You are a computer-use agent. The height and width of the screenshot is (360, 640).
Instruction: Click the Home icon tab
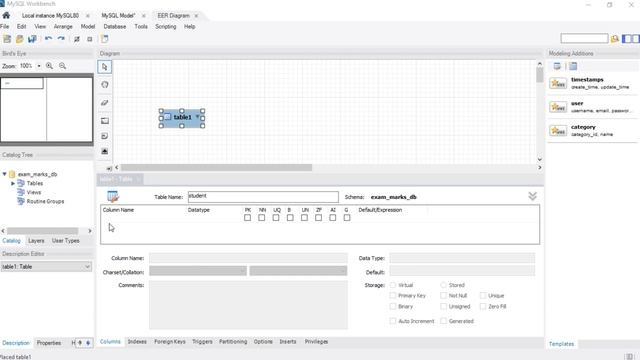coord(6,16)
